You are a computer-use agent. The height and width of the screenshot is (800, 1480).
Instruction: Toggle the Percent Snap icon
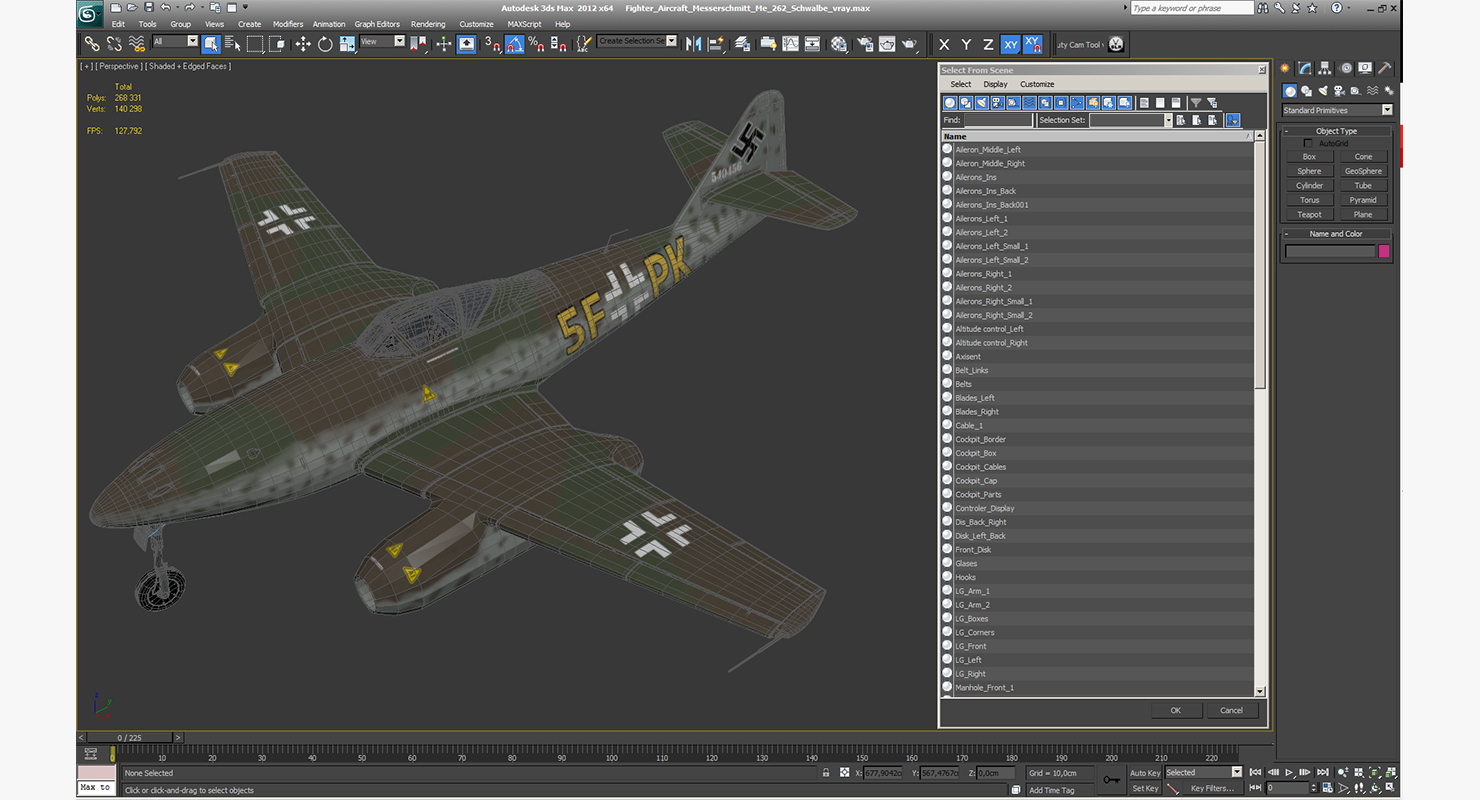[536, 44]
